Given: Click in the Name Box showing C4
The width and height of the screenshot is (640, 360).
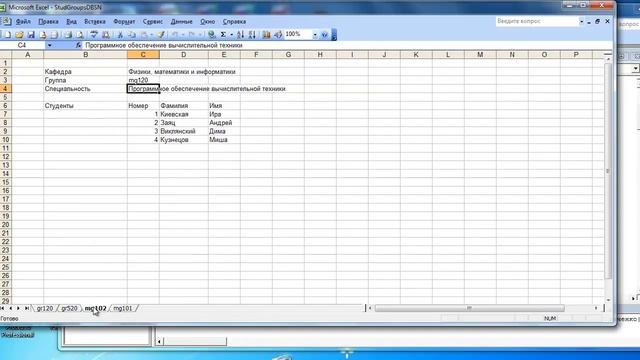Looking at the screenshot, I should point(22,45).
